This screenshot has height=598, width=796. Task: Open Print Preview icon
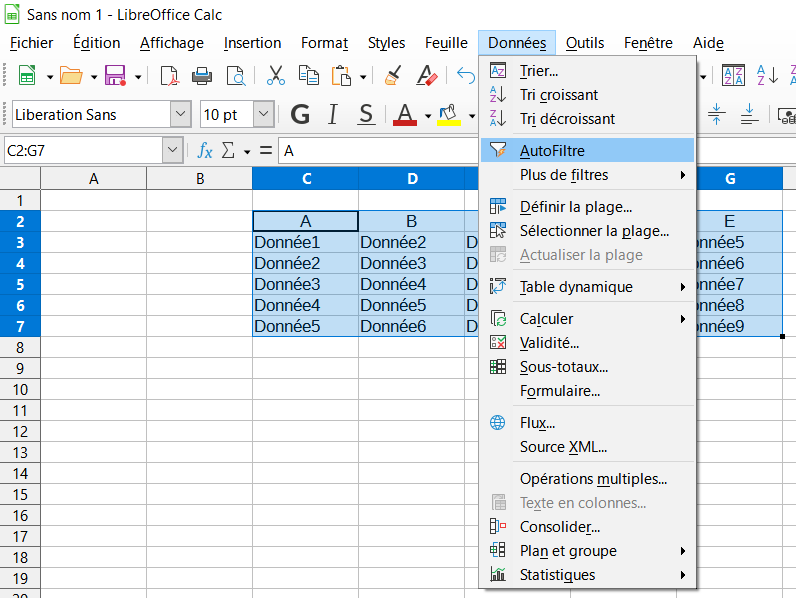tap(236, 76)
